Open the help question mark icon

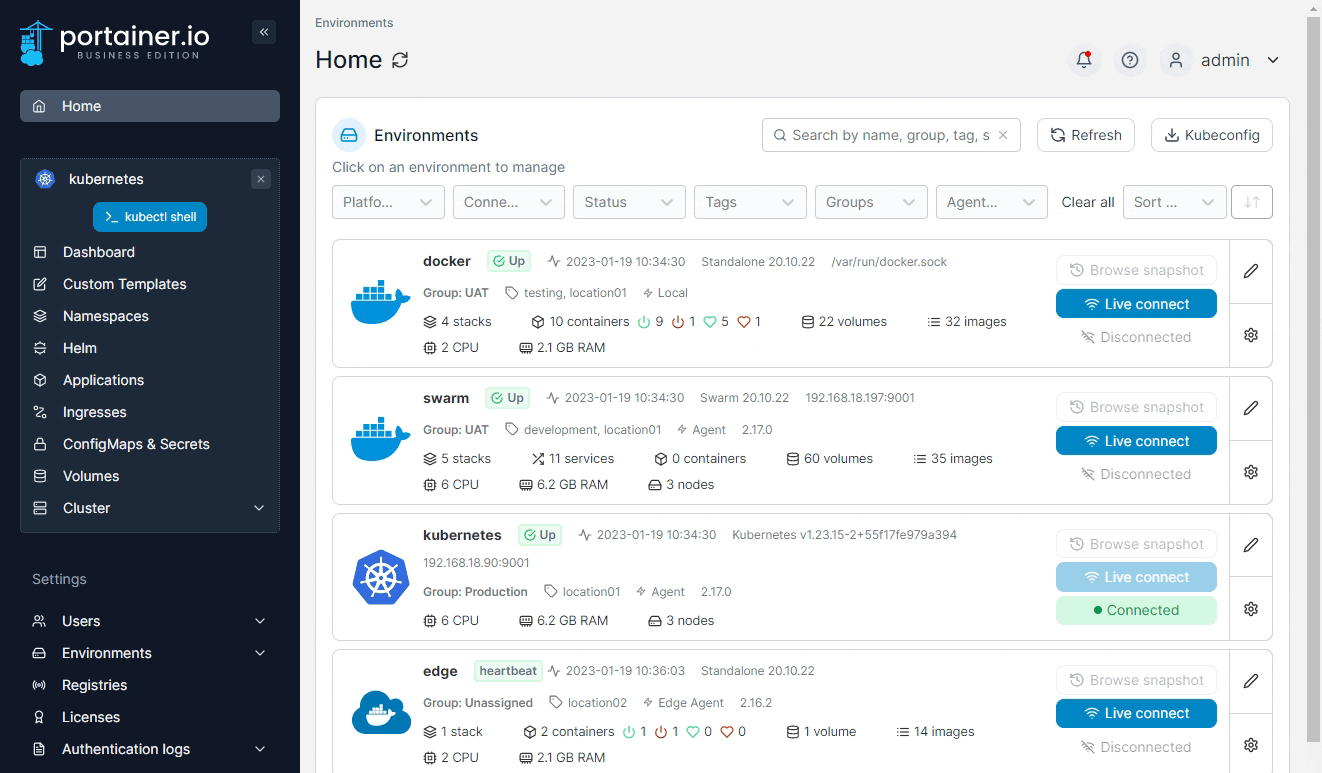[x=1130, y=60]
